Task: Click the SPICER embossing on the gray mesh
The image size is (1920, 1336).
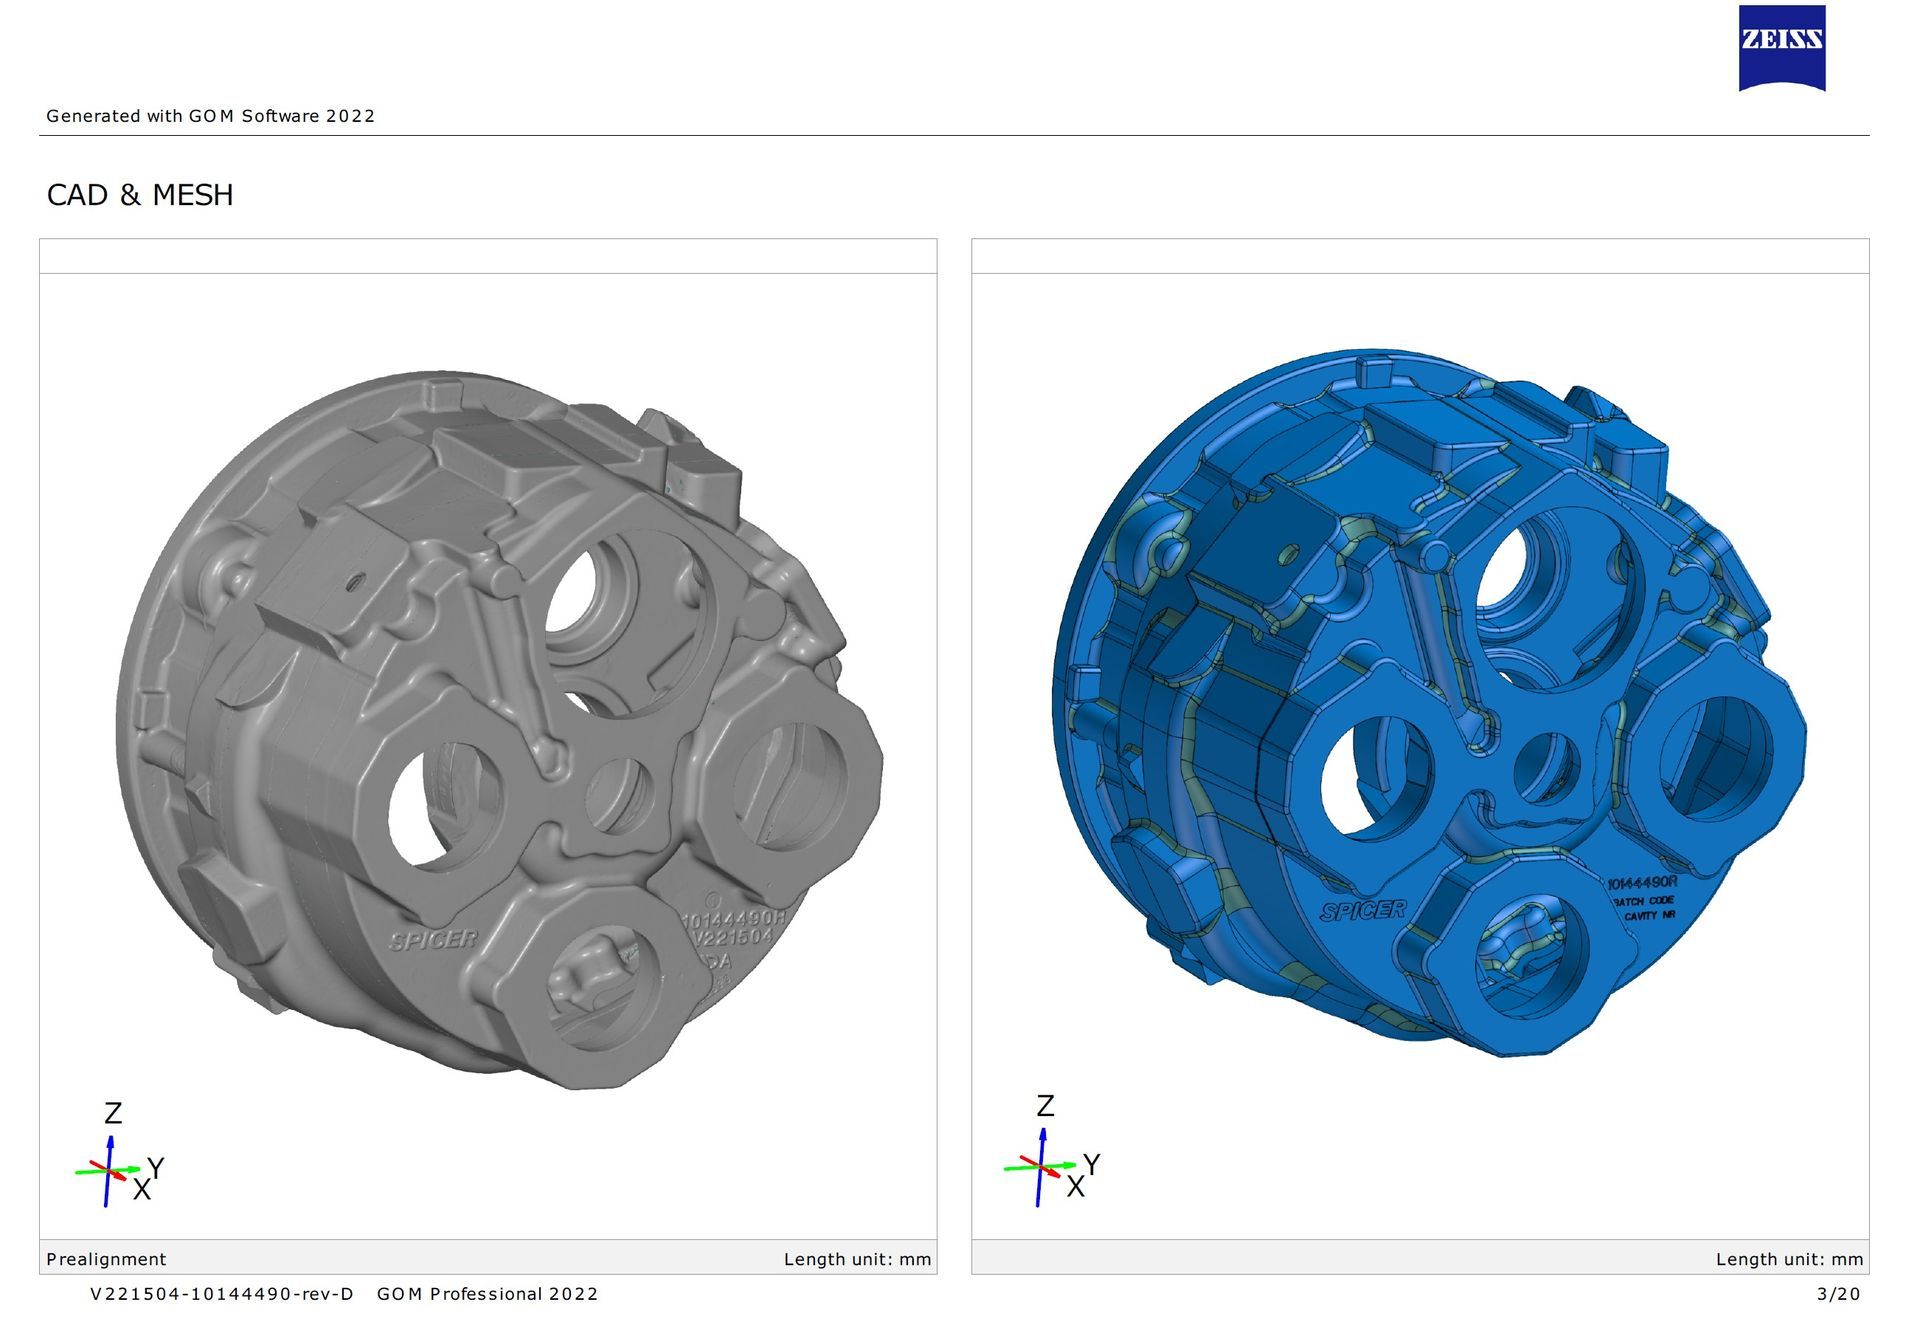Action: 434,940
